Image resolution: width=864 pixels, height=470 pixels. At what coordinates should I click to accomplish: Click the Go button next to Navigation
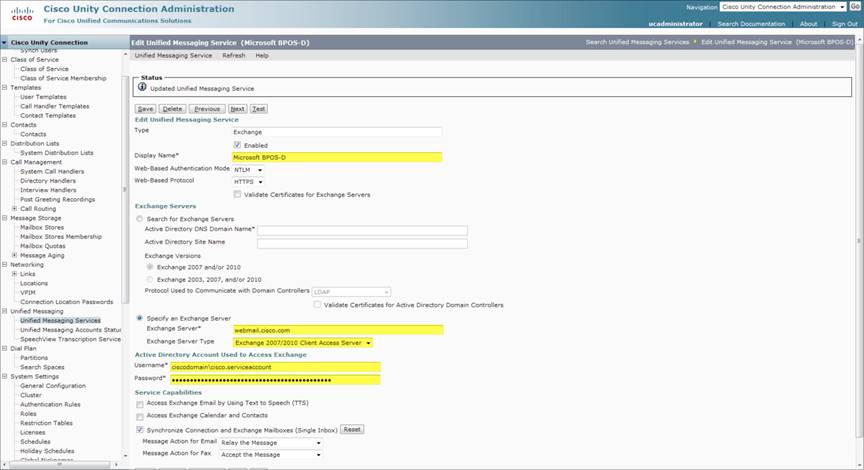pyautogui.click(x=855, y=7)
